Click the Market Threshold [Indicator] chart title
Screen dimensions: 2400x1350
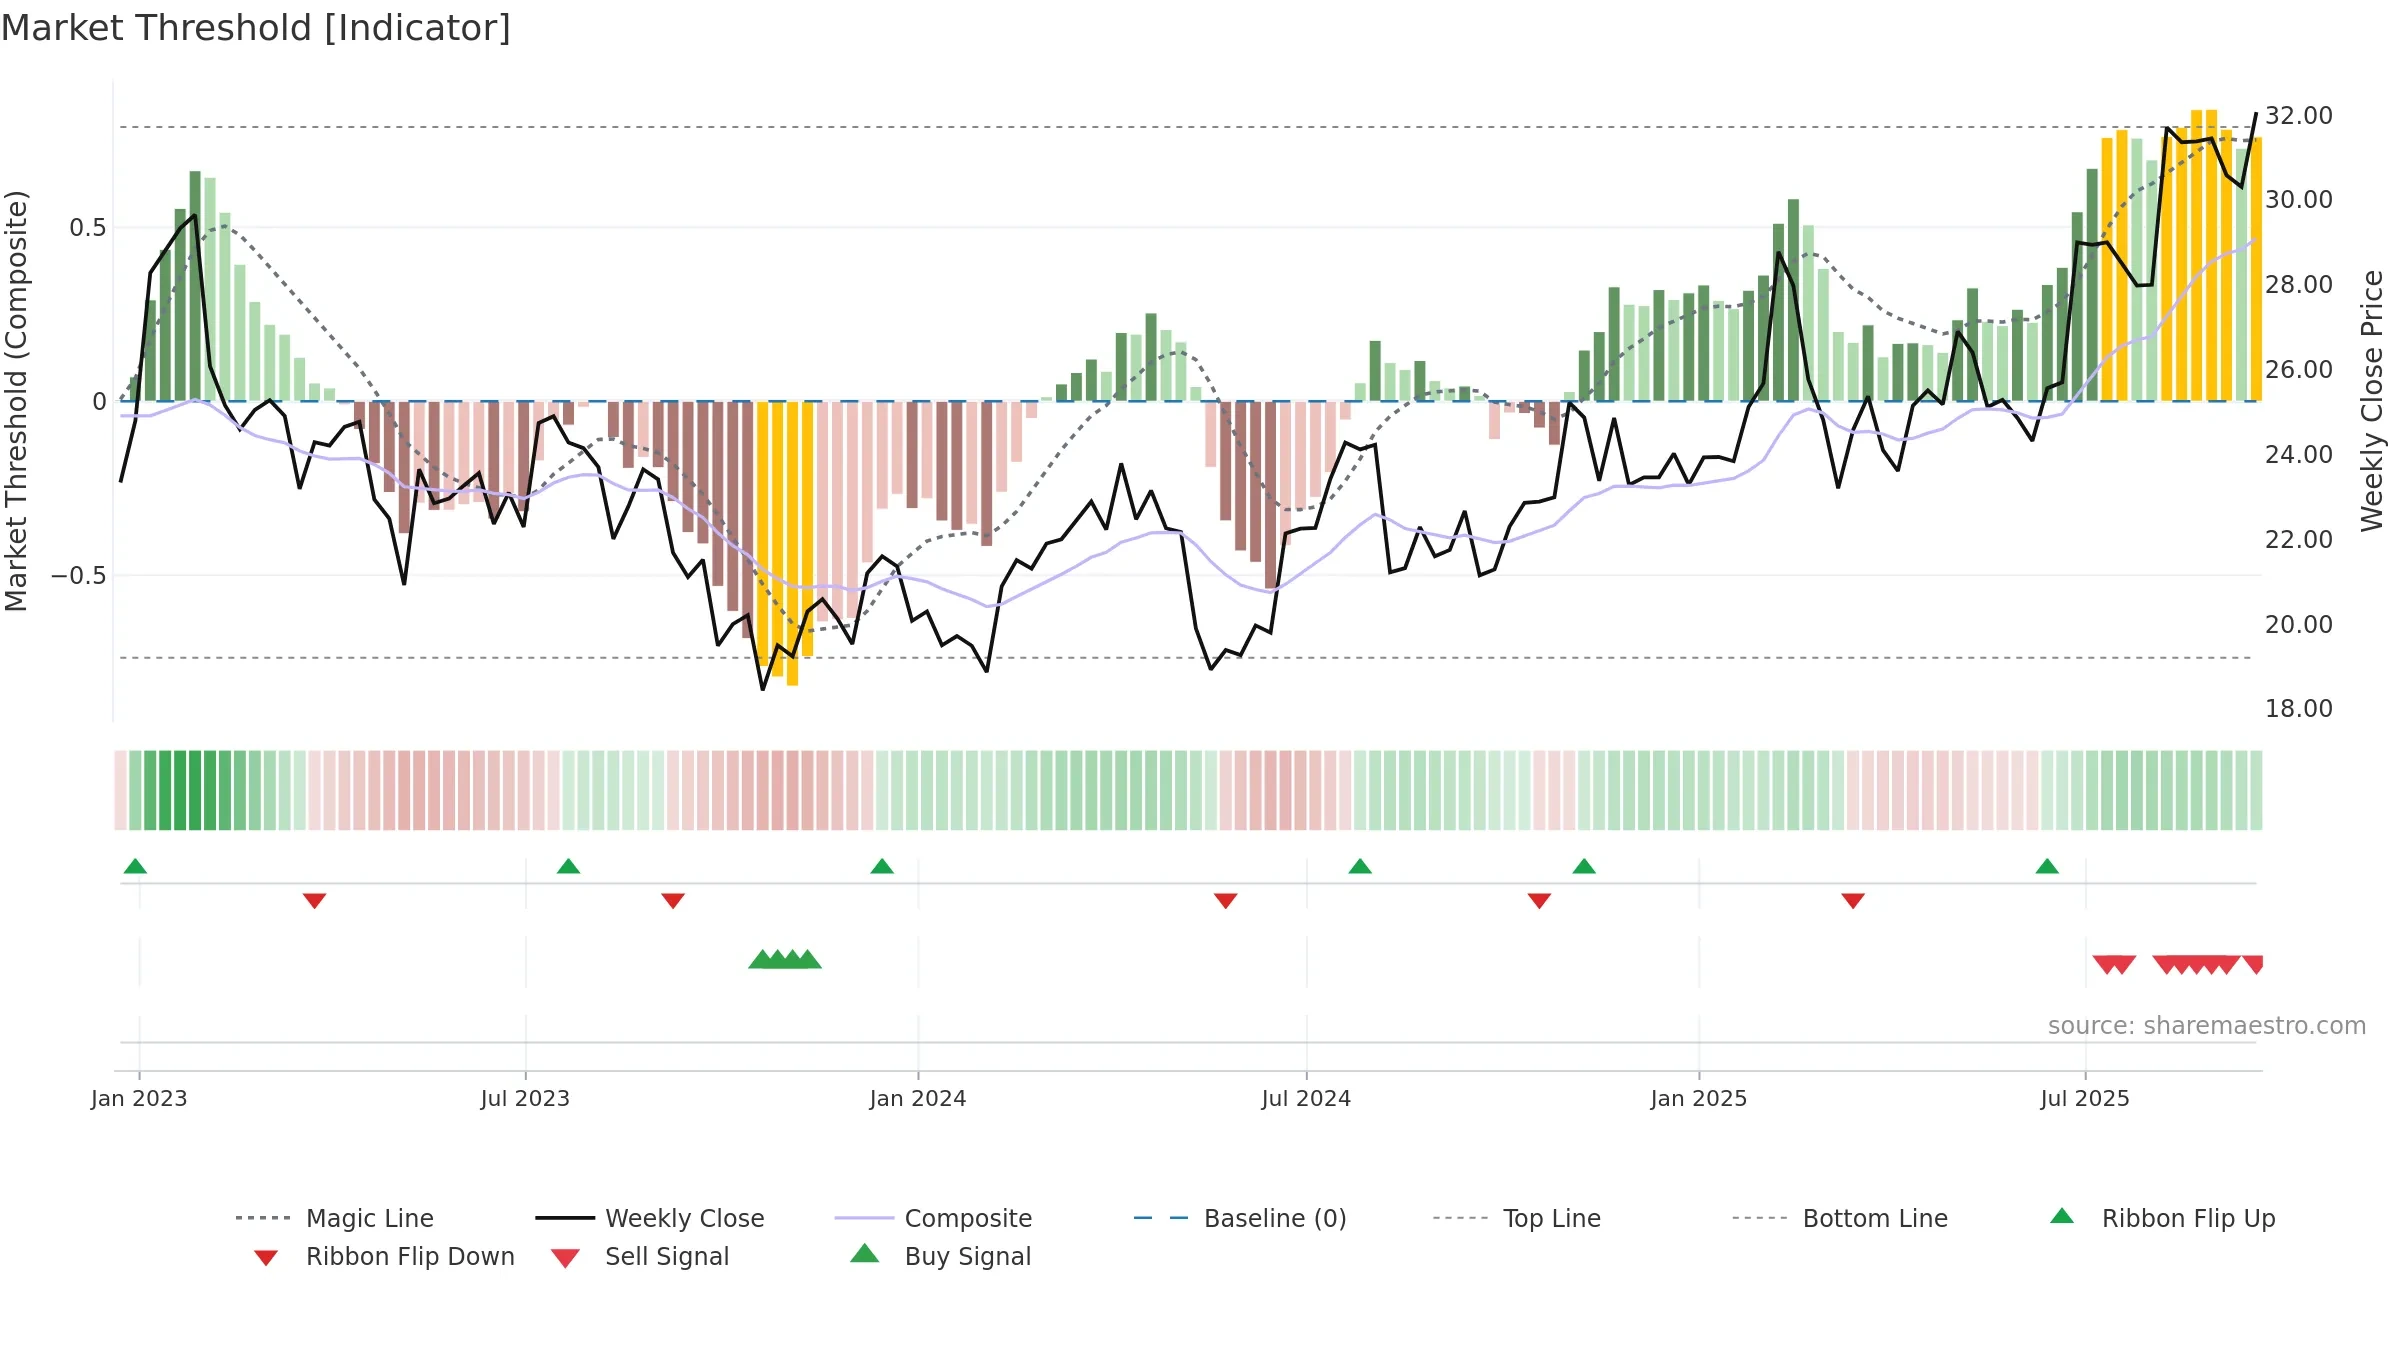[x=256, y=28]
